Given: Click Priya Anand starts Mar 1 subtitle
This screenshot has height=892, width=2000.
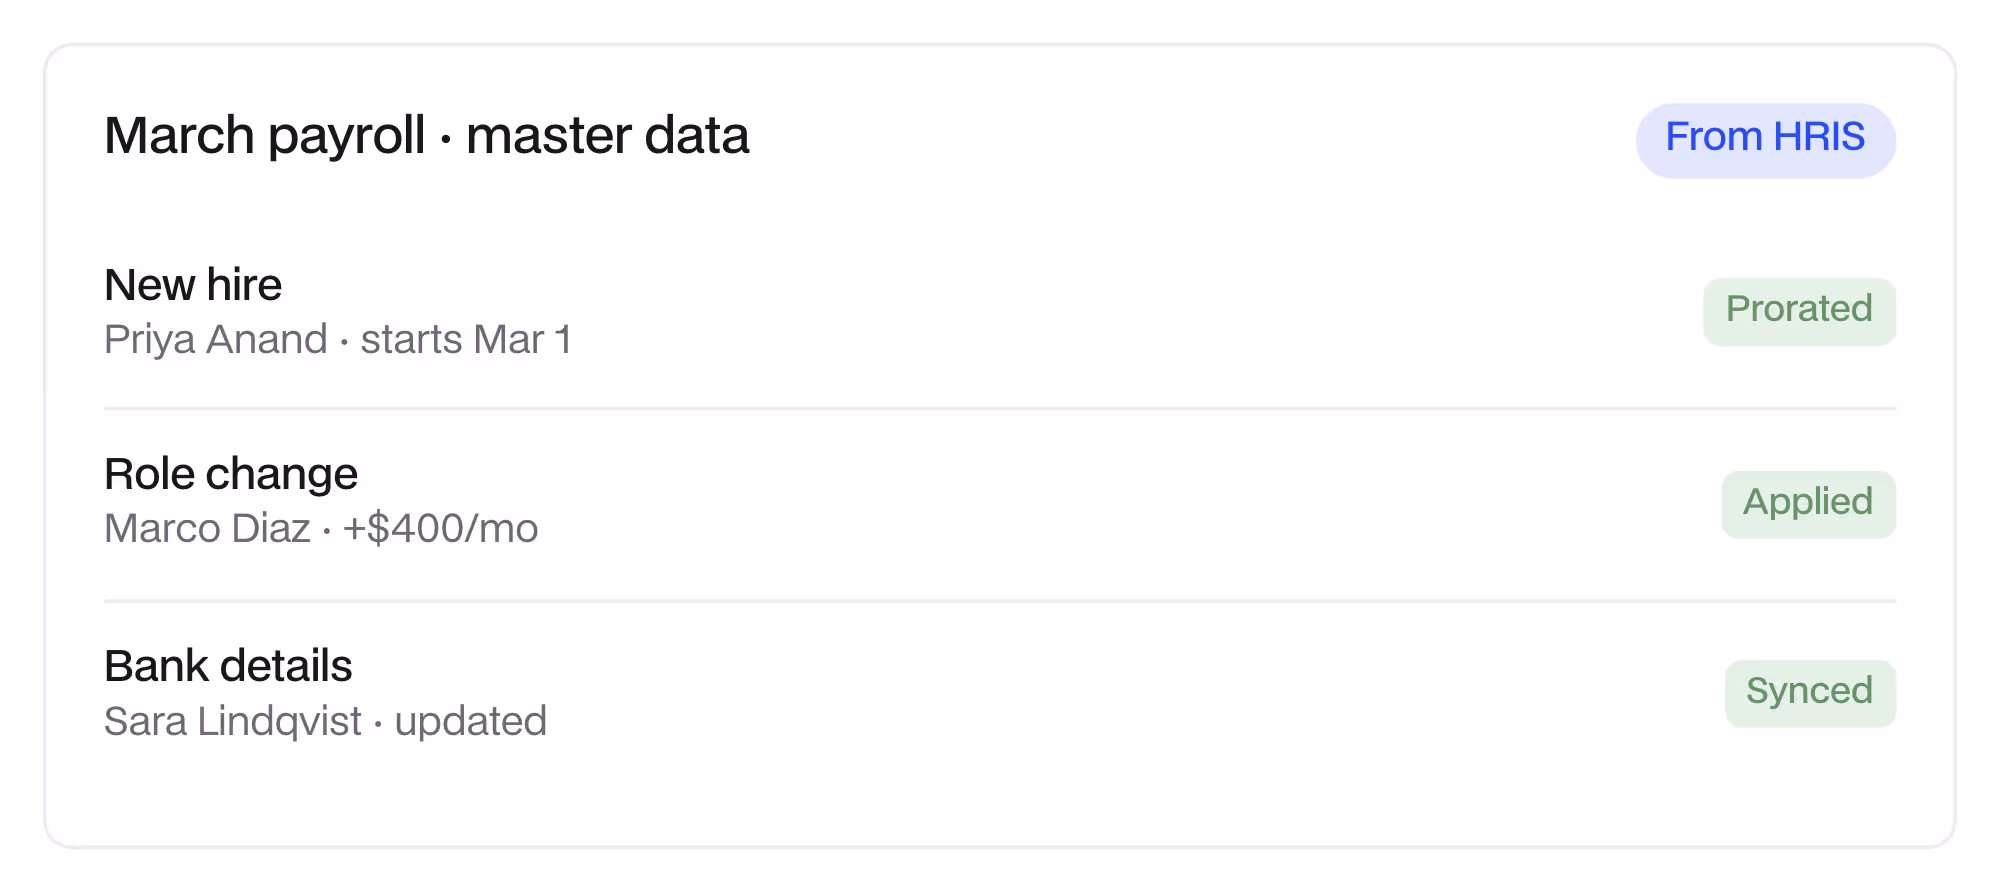Looking at the screenshot, I should pos(338,340).
